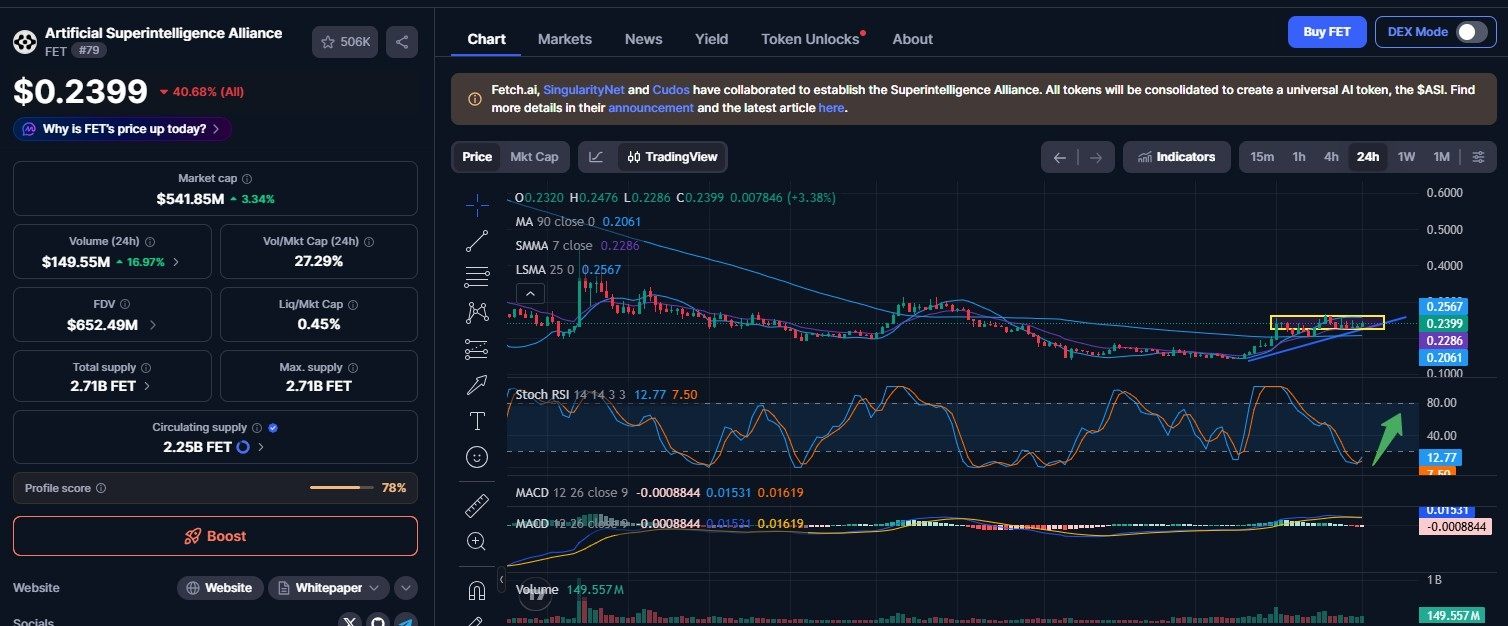Open the Yield tab

[x=711, y=39]
